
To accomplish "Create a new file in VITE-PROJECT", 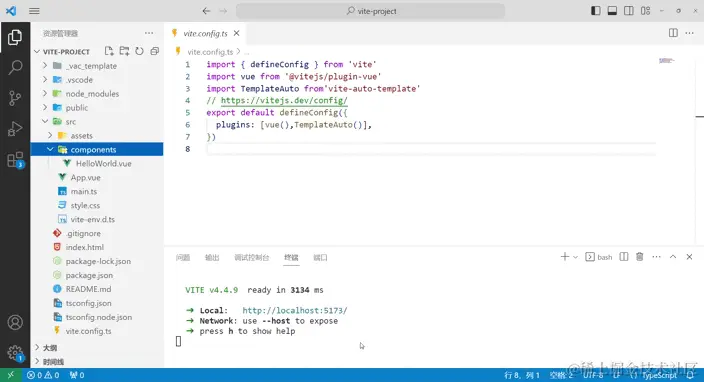I will [x=109, y=51].
